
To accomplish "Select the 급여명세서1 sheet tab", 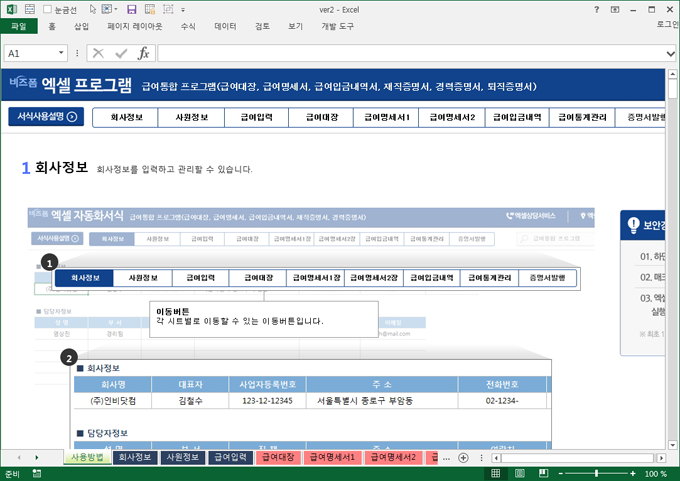I will 333,457.
